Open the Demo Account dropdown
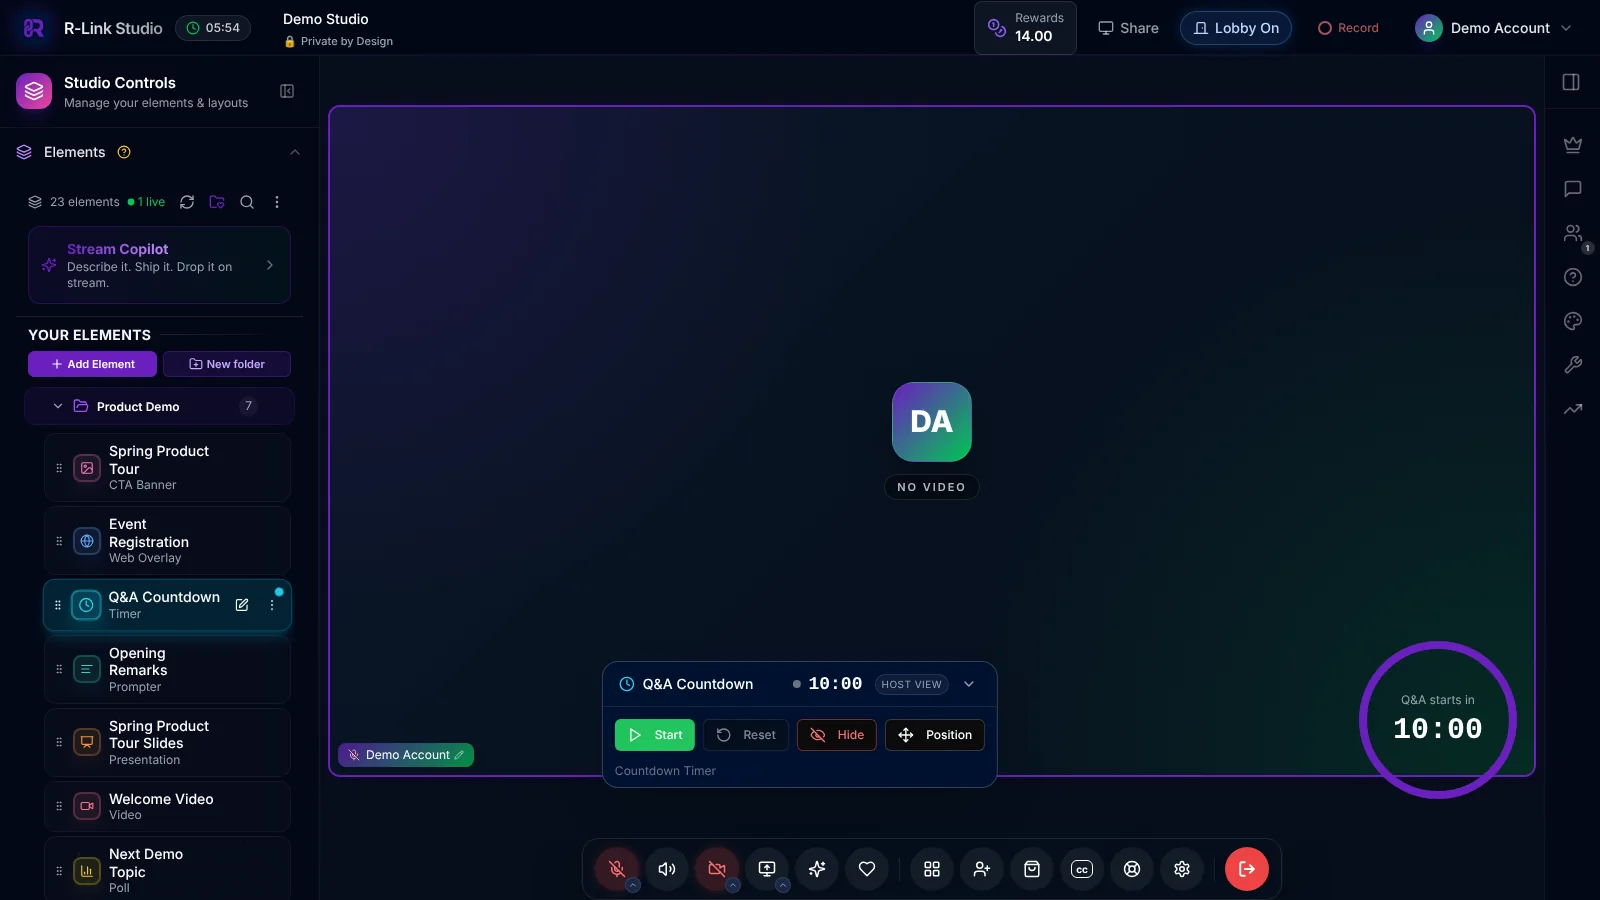Screen dimensions: 1600x900 [x=1493, y=28]
